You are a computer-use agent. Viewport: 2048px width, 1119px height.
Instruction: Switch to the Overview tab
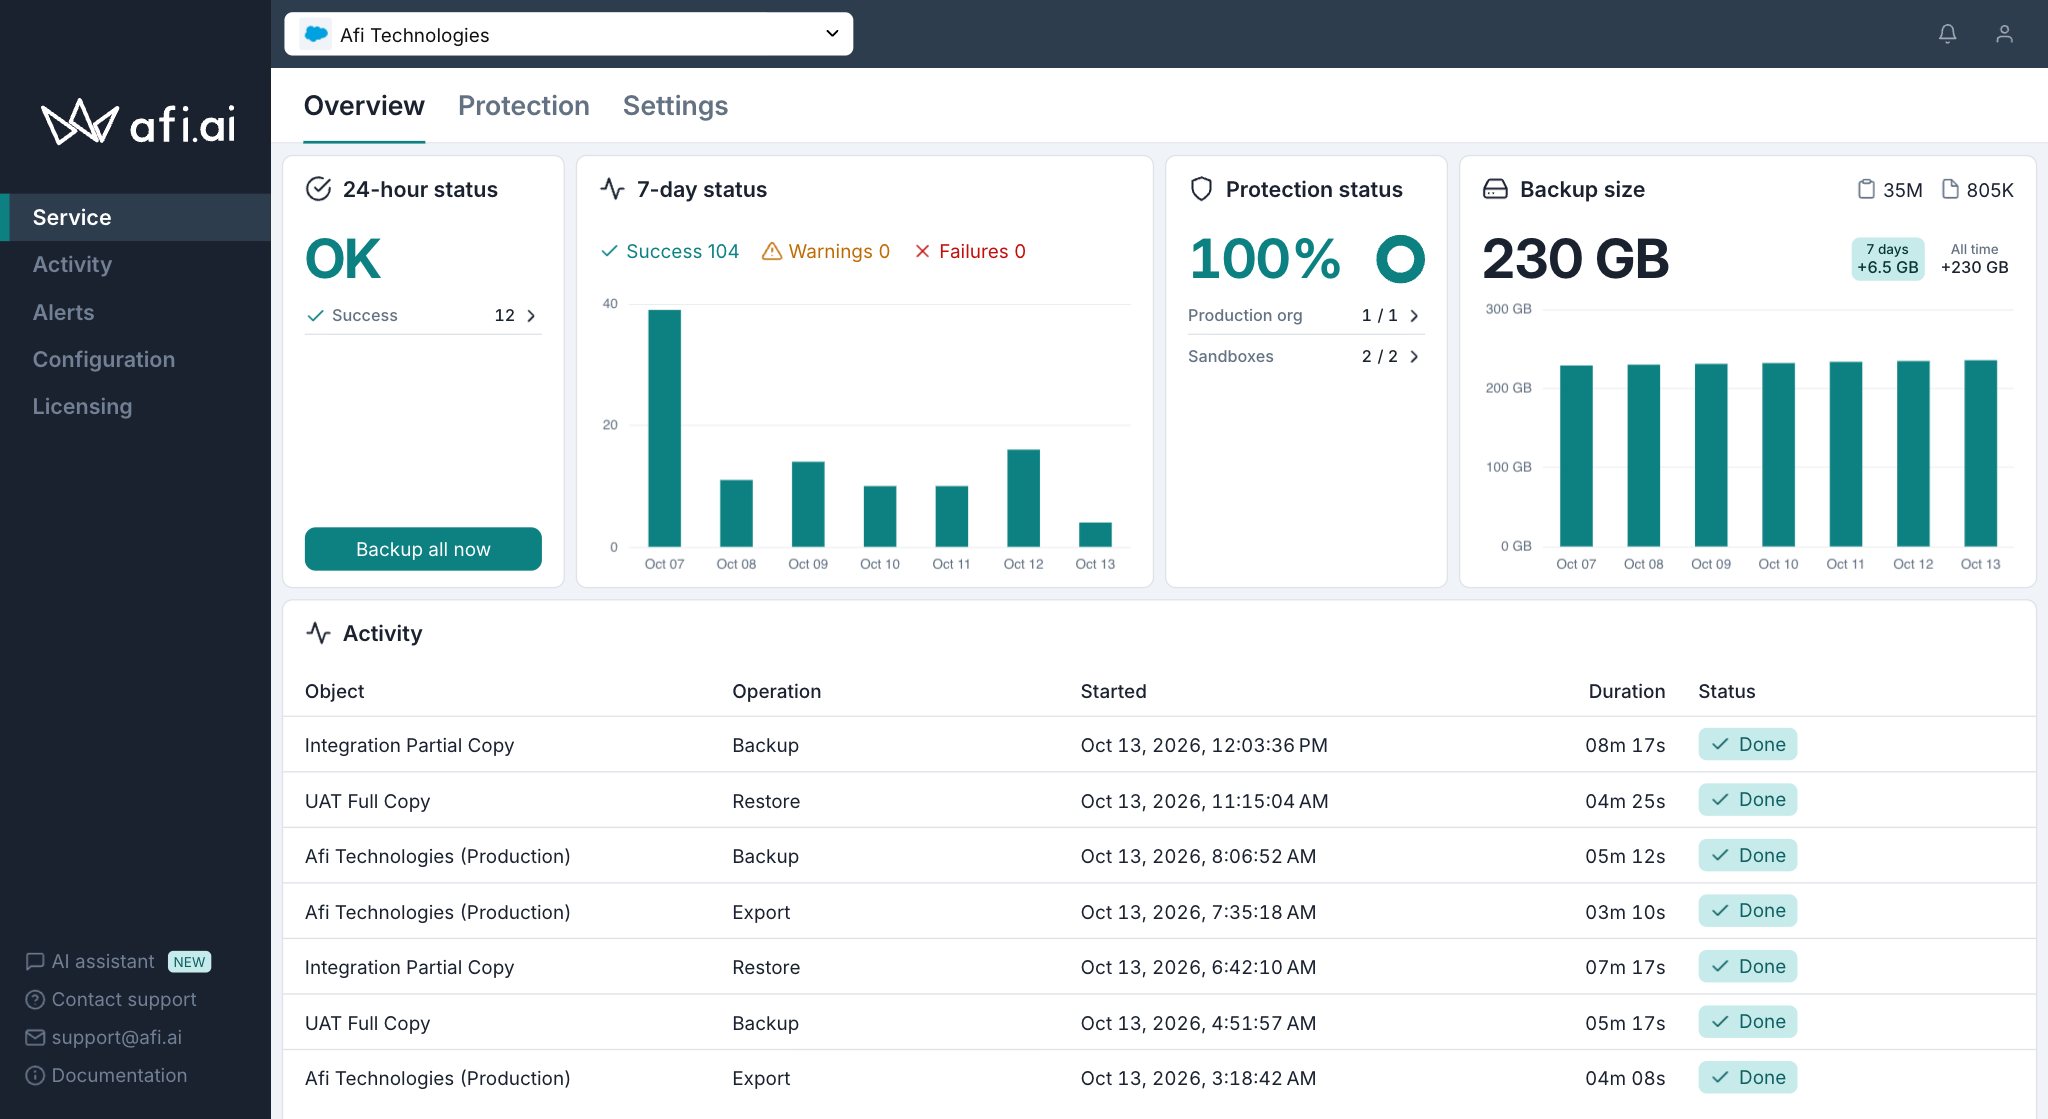click(364, 106)
